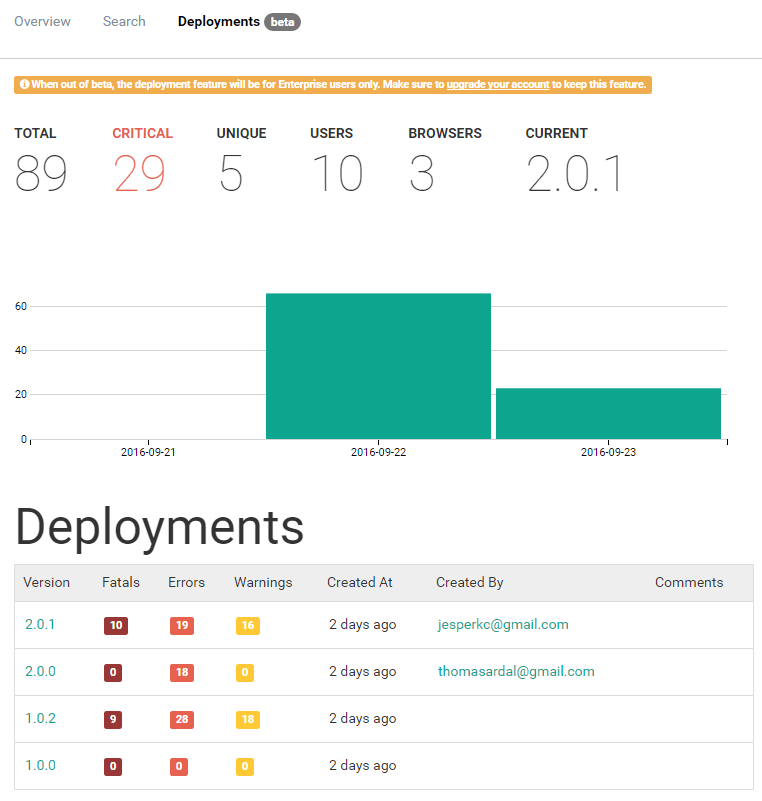Open deployment version 2.0.0
762x801 pixels.
40,671
